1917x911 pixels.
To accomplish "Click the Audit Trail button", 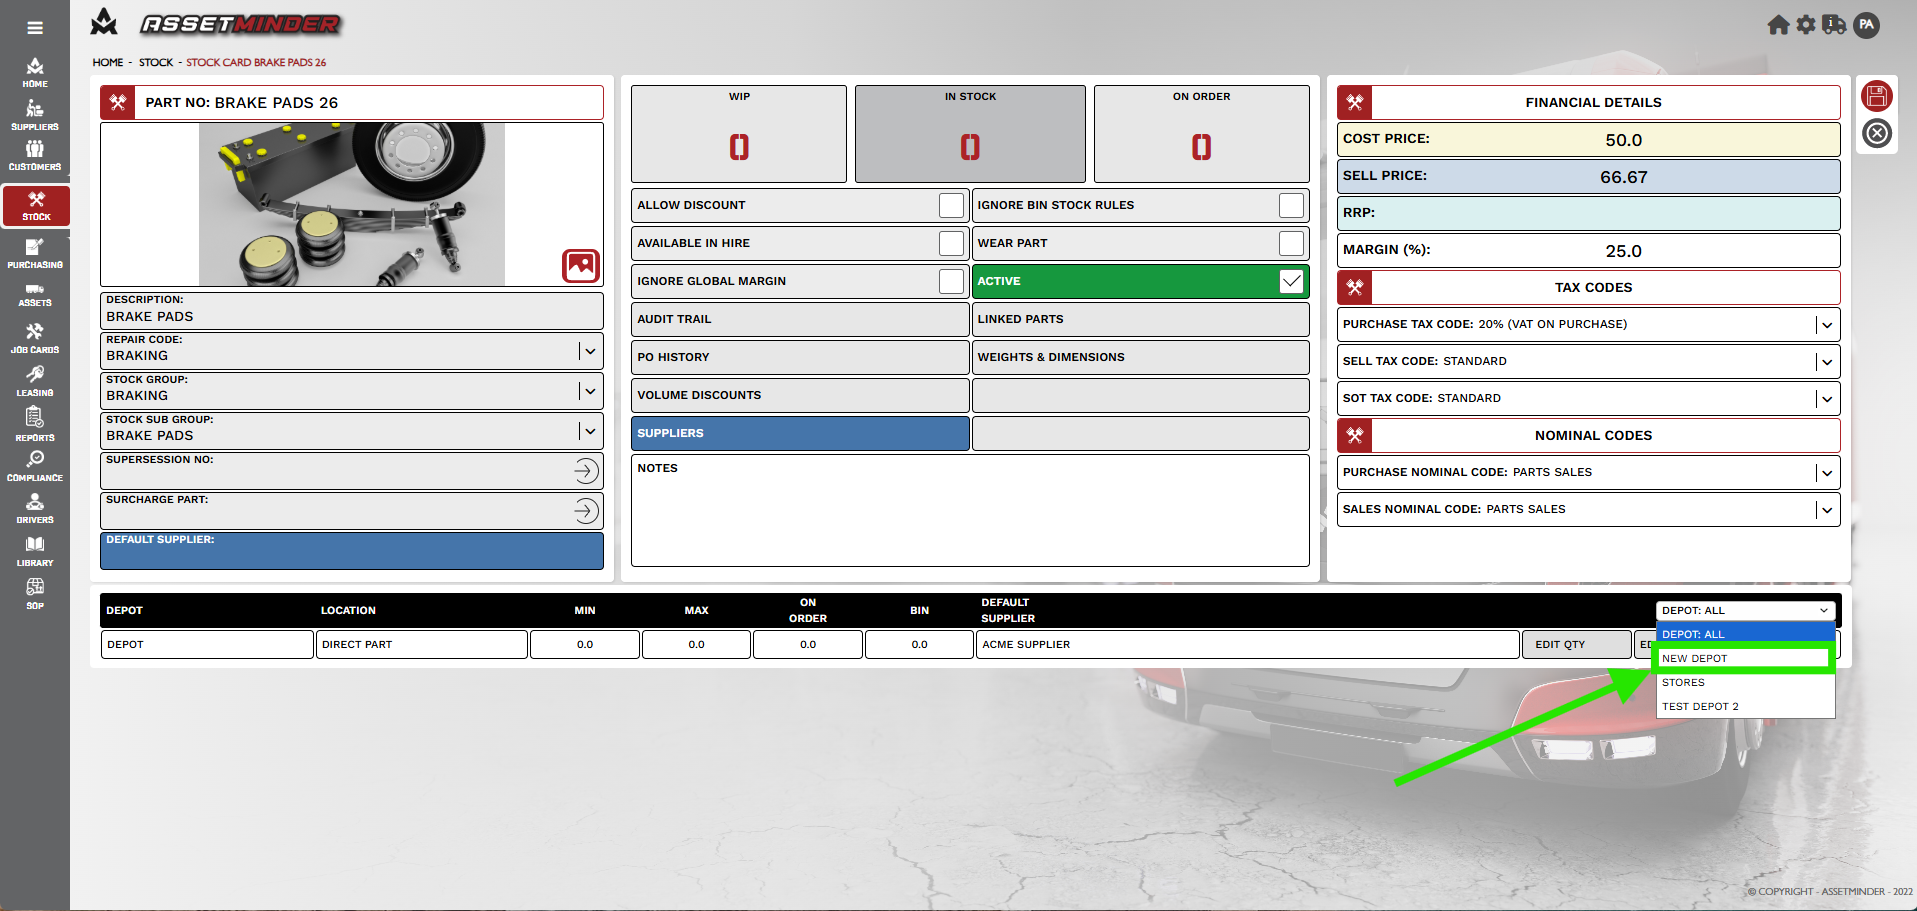I will pyautogui.click(x=799, y=319).
